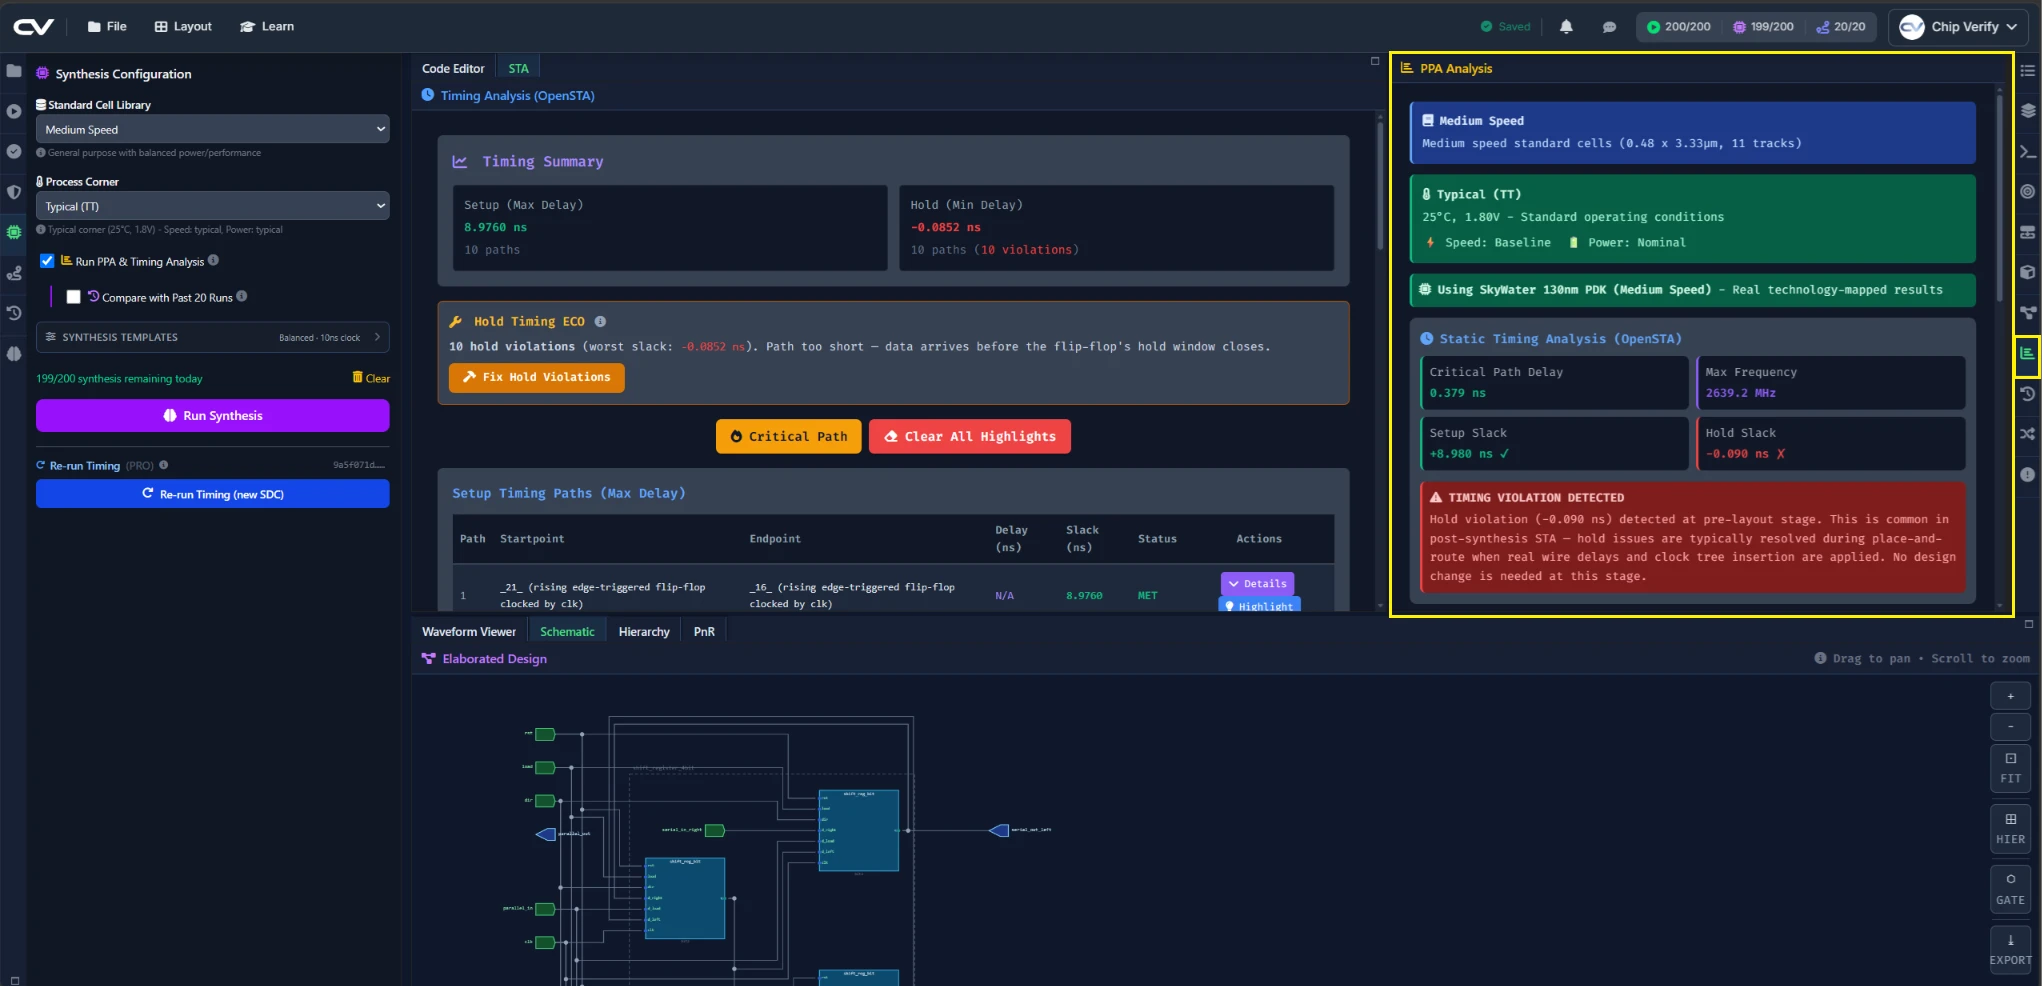Uncheck Run PPA & Timing Analysis checkbox
This screenshot has height=986, width=2042.
point(47,261)
